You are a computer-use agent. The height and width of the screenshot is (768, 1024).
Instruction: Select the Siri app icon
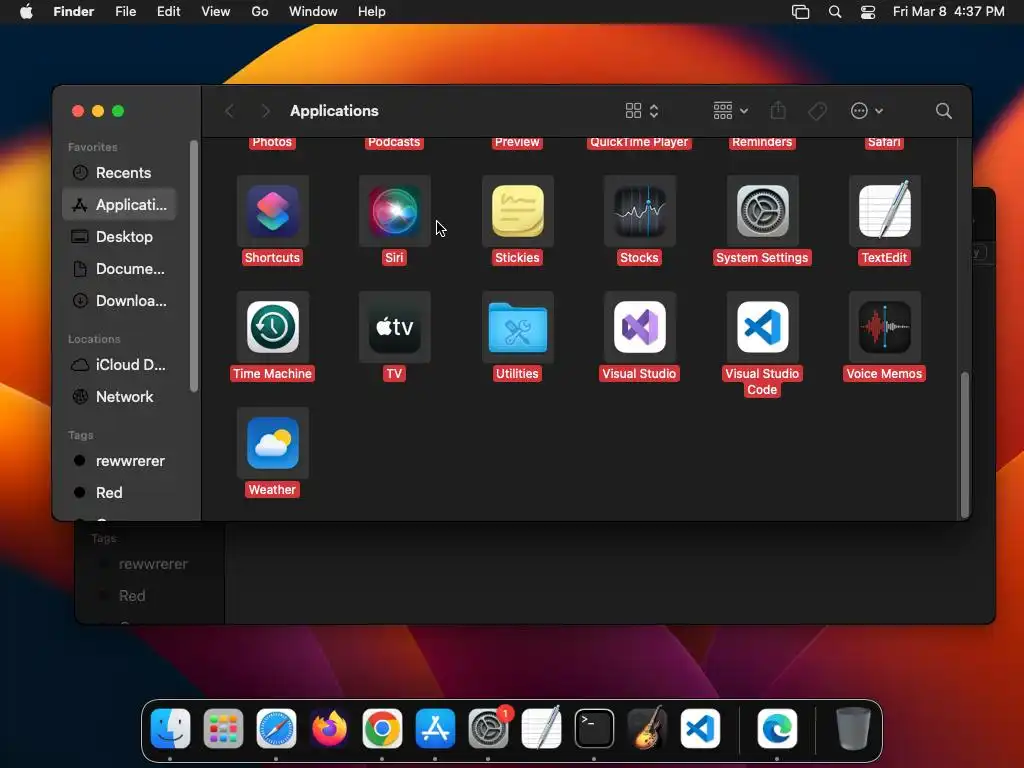click(394, 211)
